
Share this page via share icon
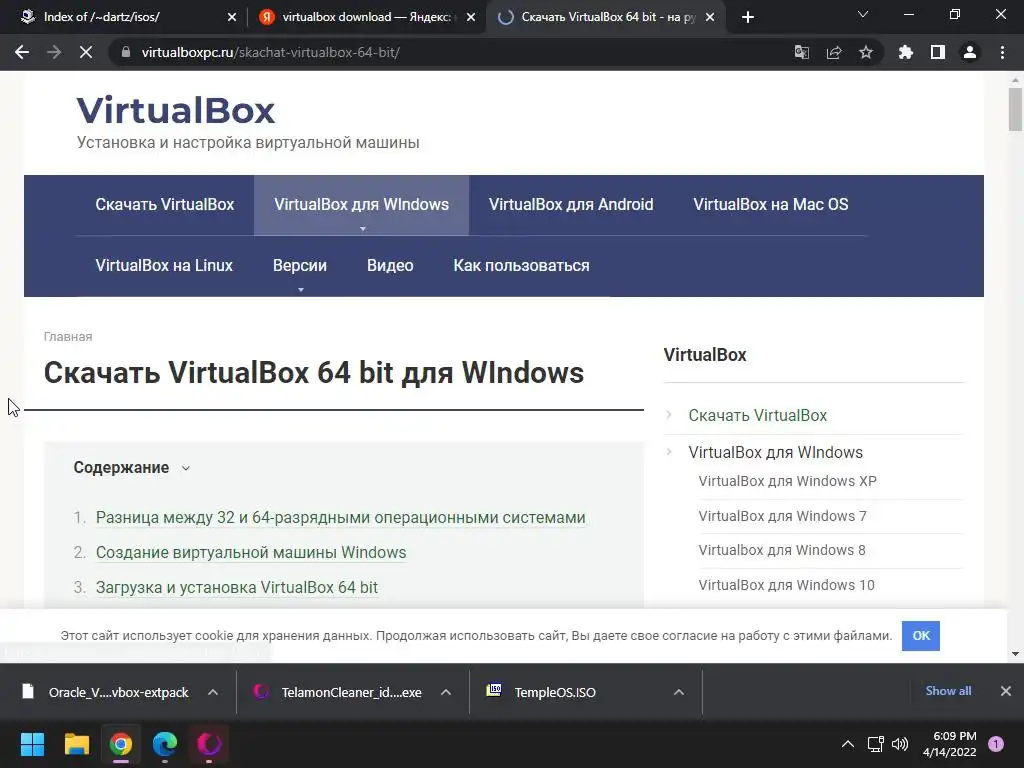click(834, 52)
